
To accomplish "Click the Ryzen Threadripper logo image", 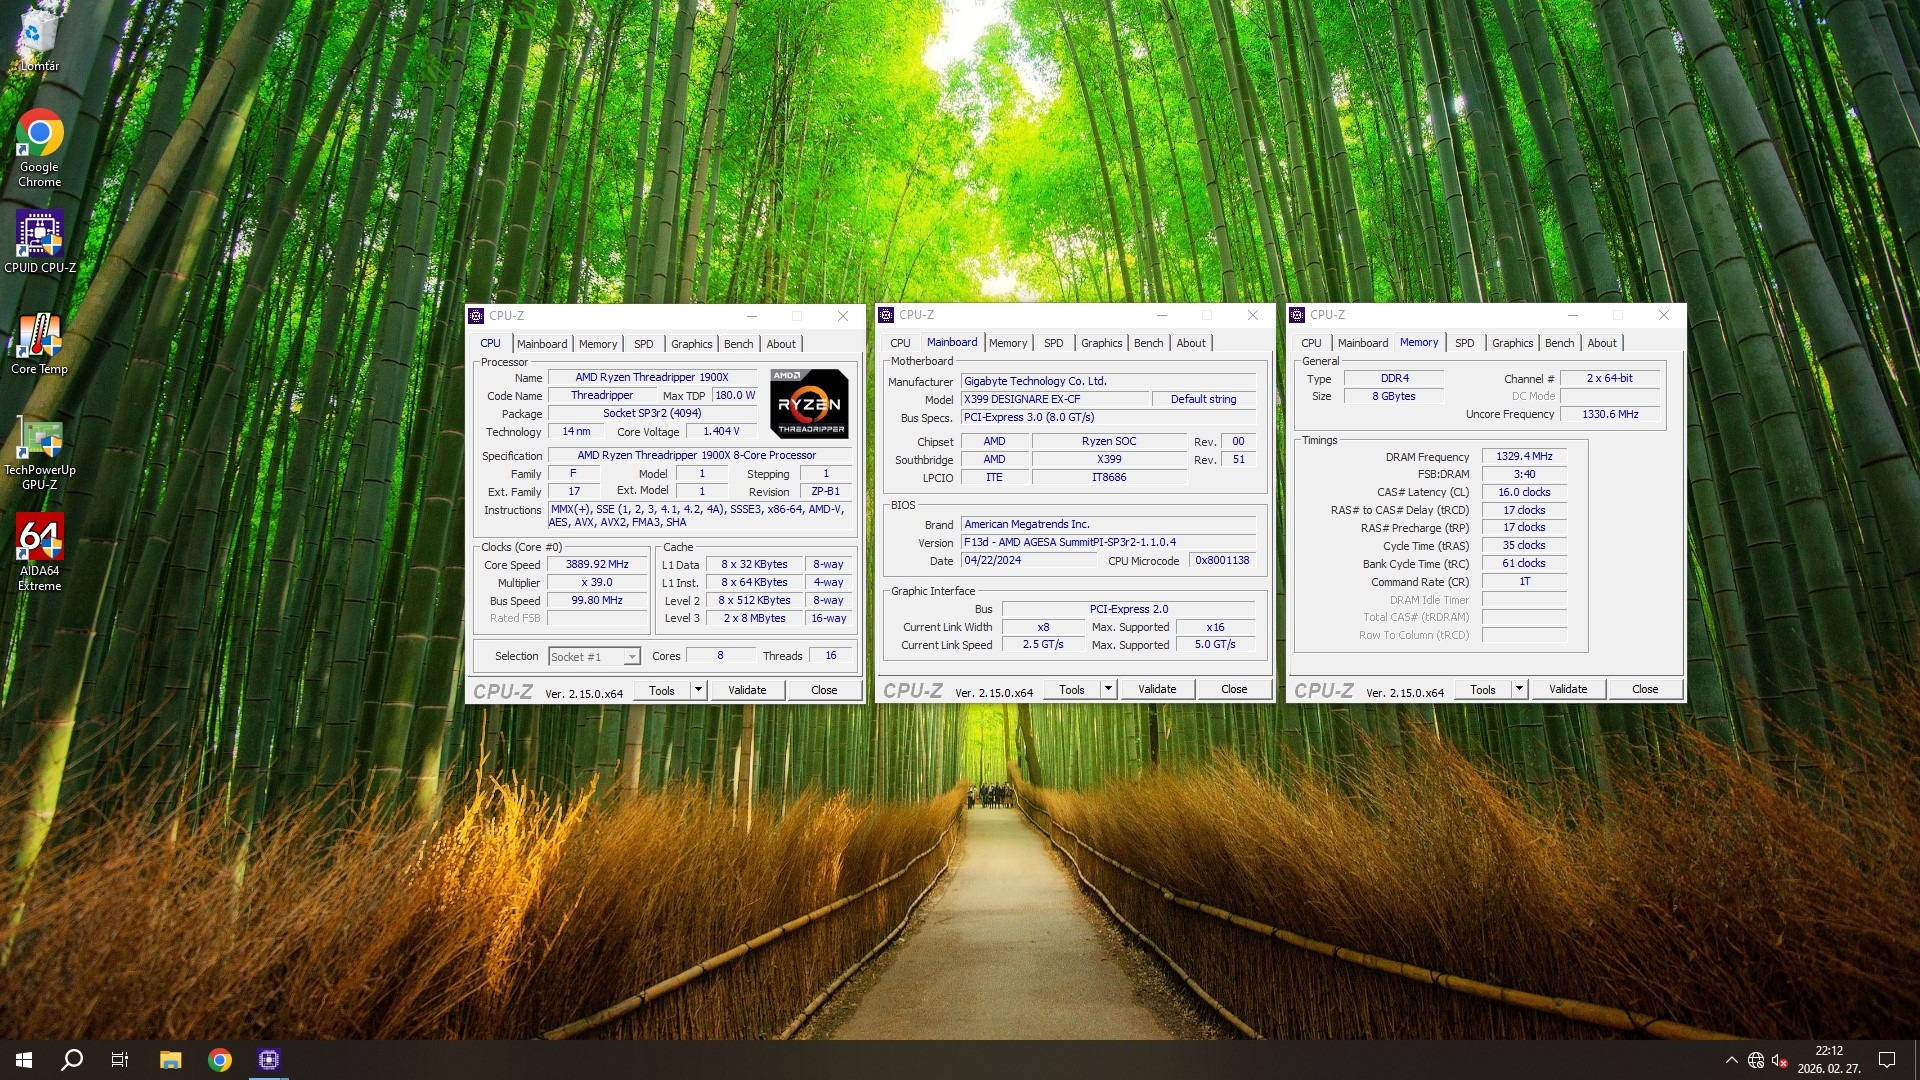I will [x=809, y=404].
